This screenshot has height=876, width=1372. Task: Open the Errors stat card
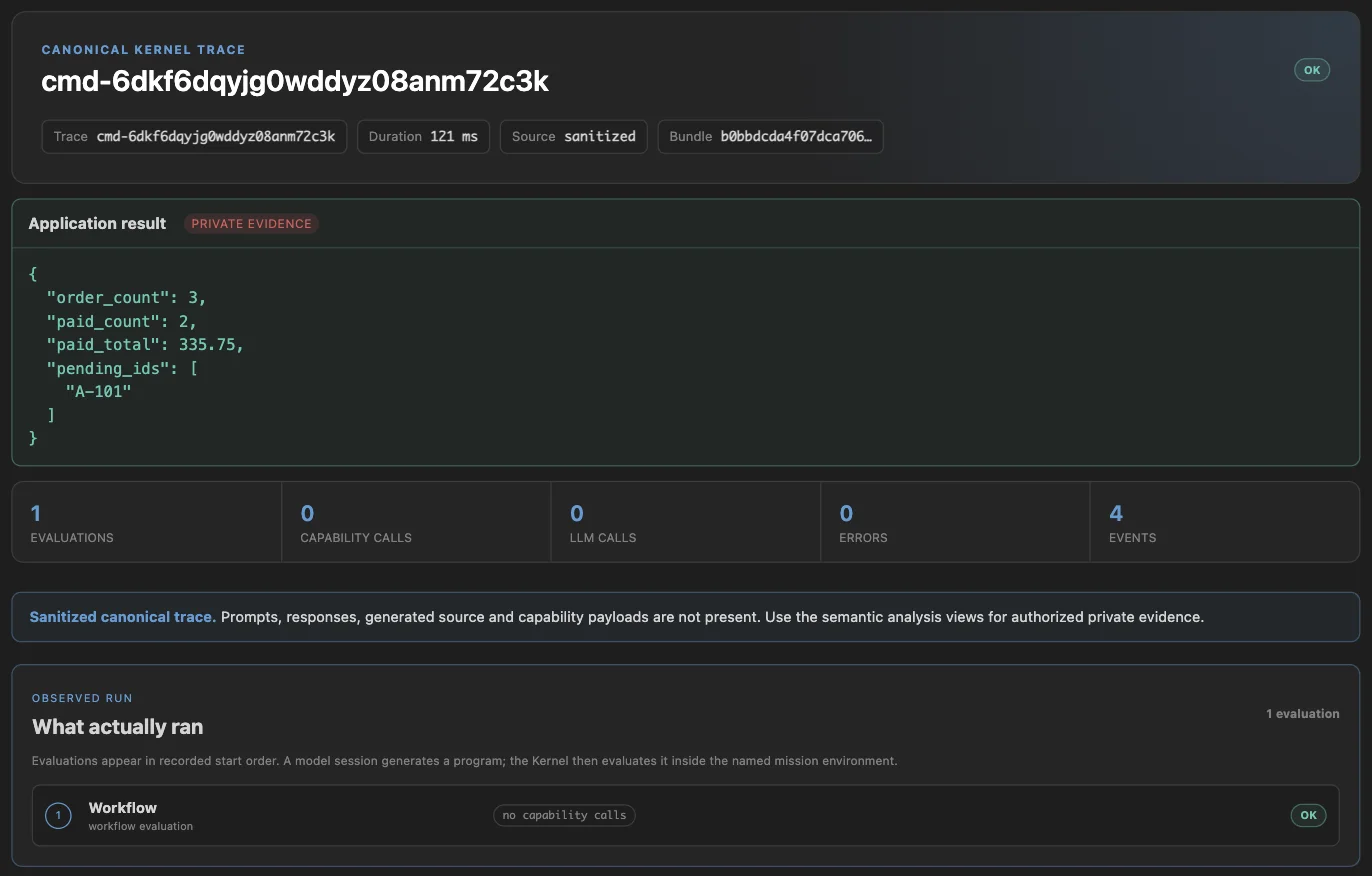pyautogui.click(x=955, y=522)
